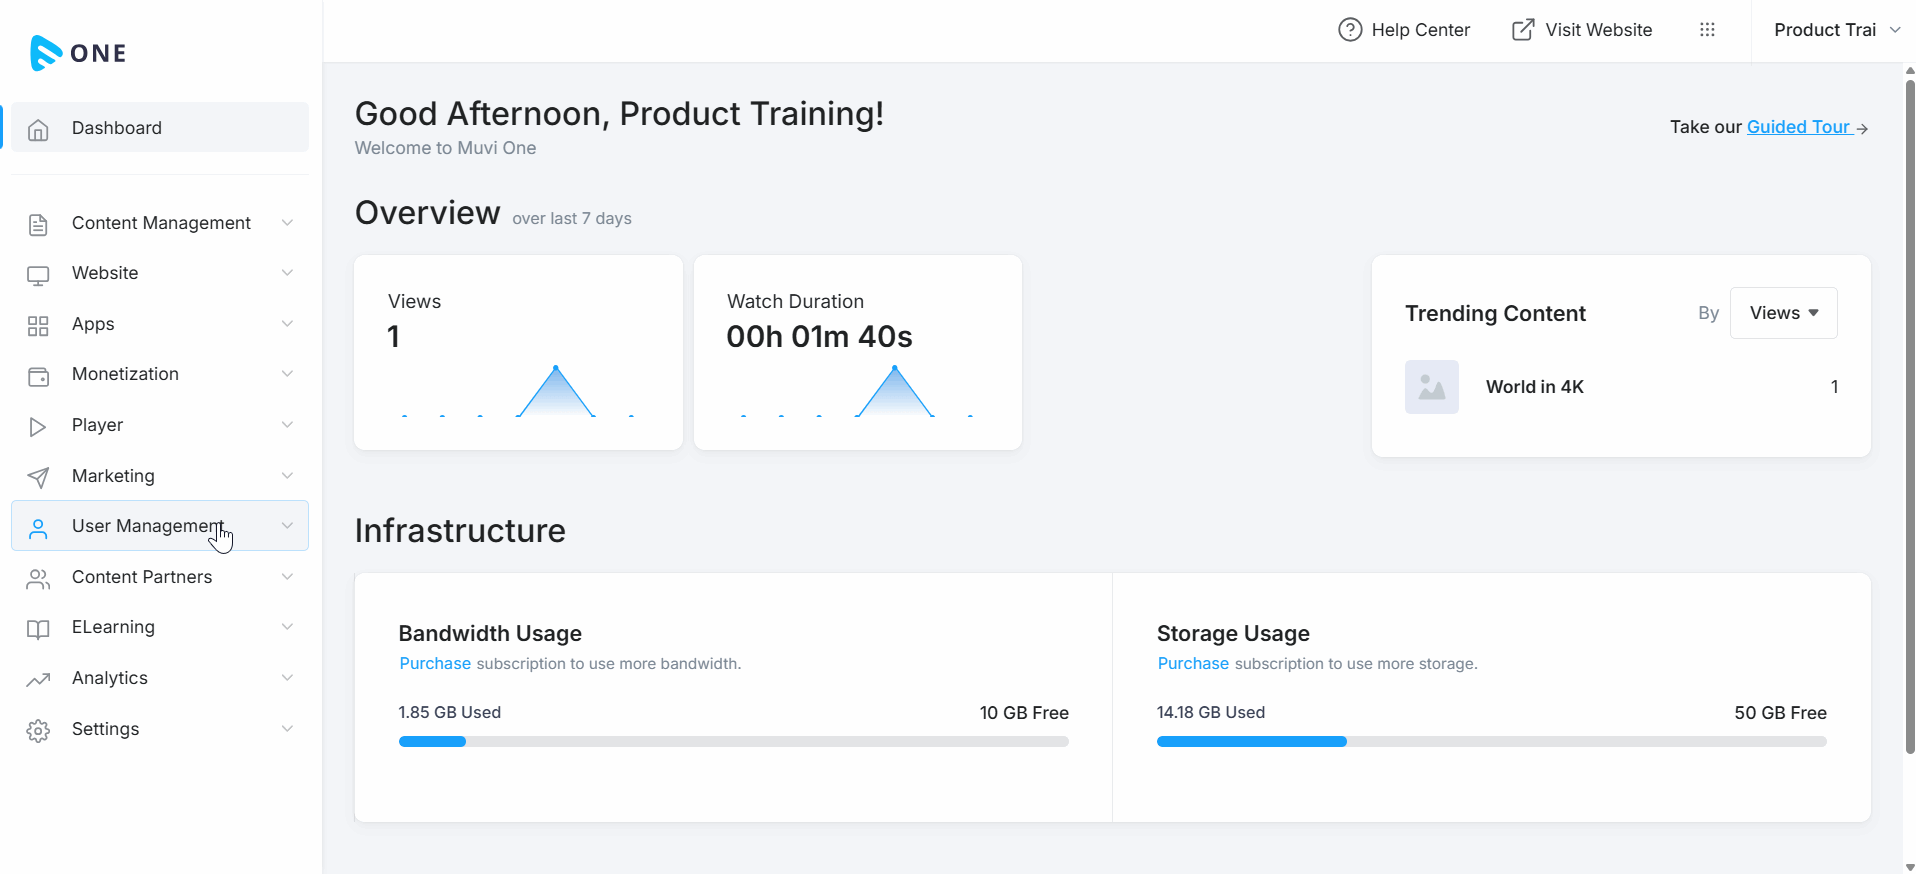Click the ELearning book icon
This screenshot has width=1916, height=874.
click(x=38, y=629)
